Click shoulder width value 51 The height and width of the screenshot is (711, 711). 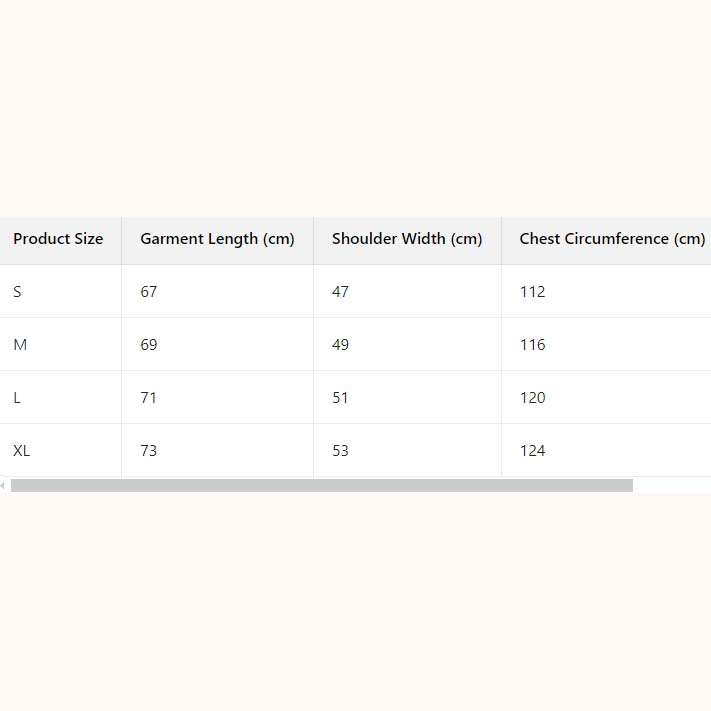coord(341,398)
